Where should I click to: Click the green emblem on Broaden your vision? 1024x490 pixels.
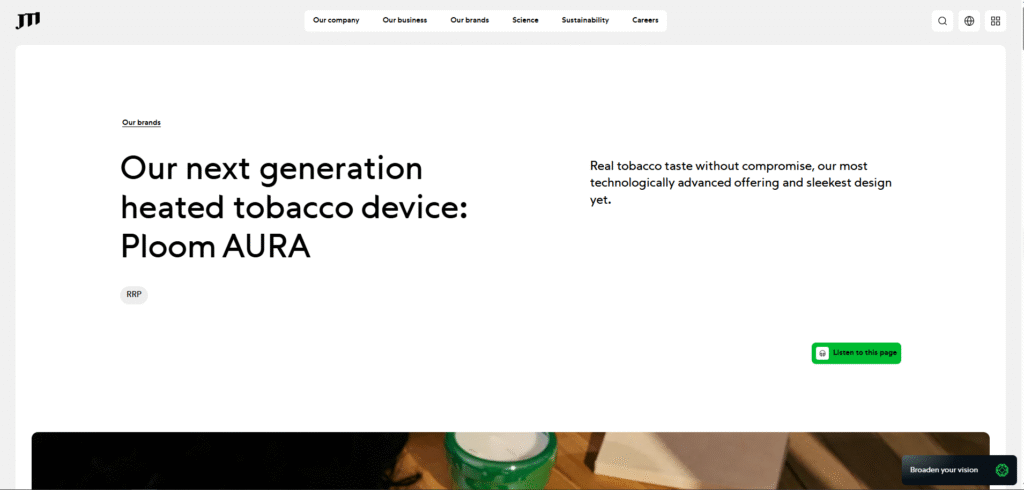click(1001, 470)
